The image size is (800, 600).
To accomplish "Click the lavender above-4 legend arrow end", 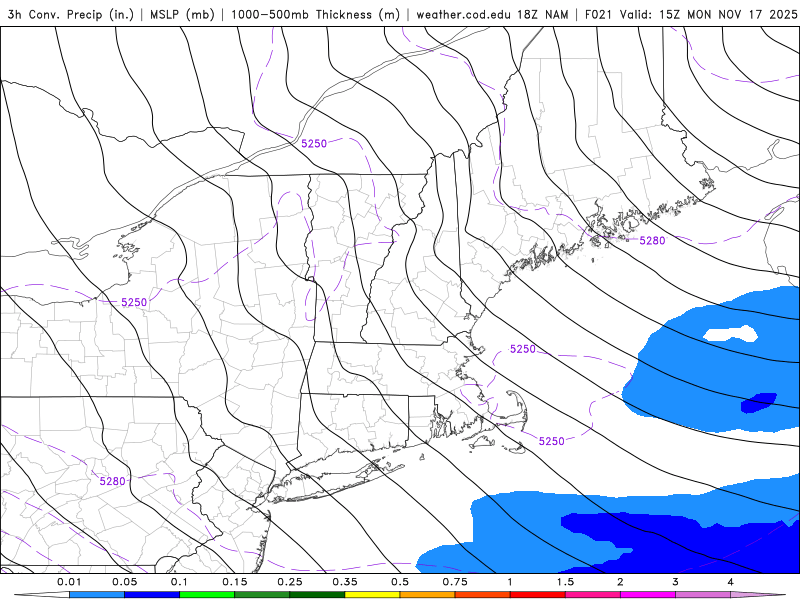I will click(x=758, y=595).
